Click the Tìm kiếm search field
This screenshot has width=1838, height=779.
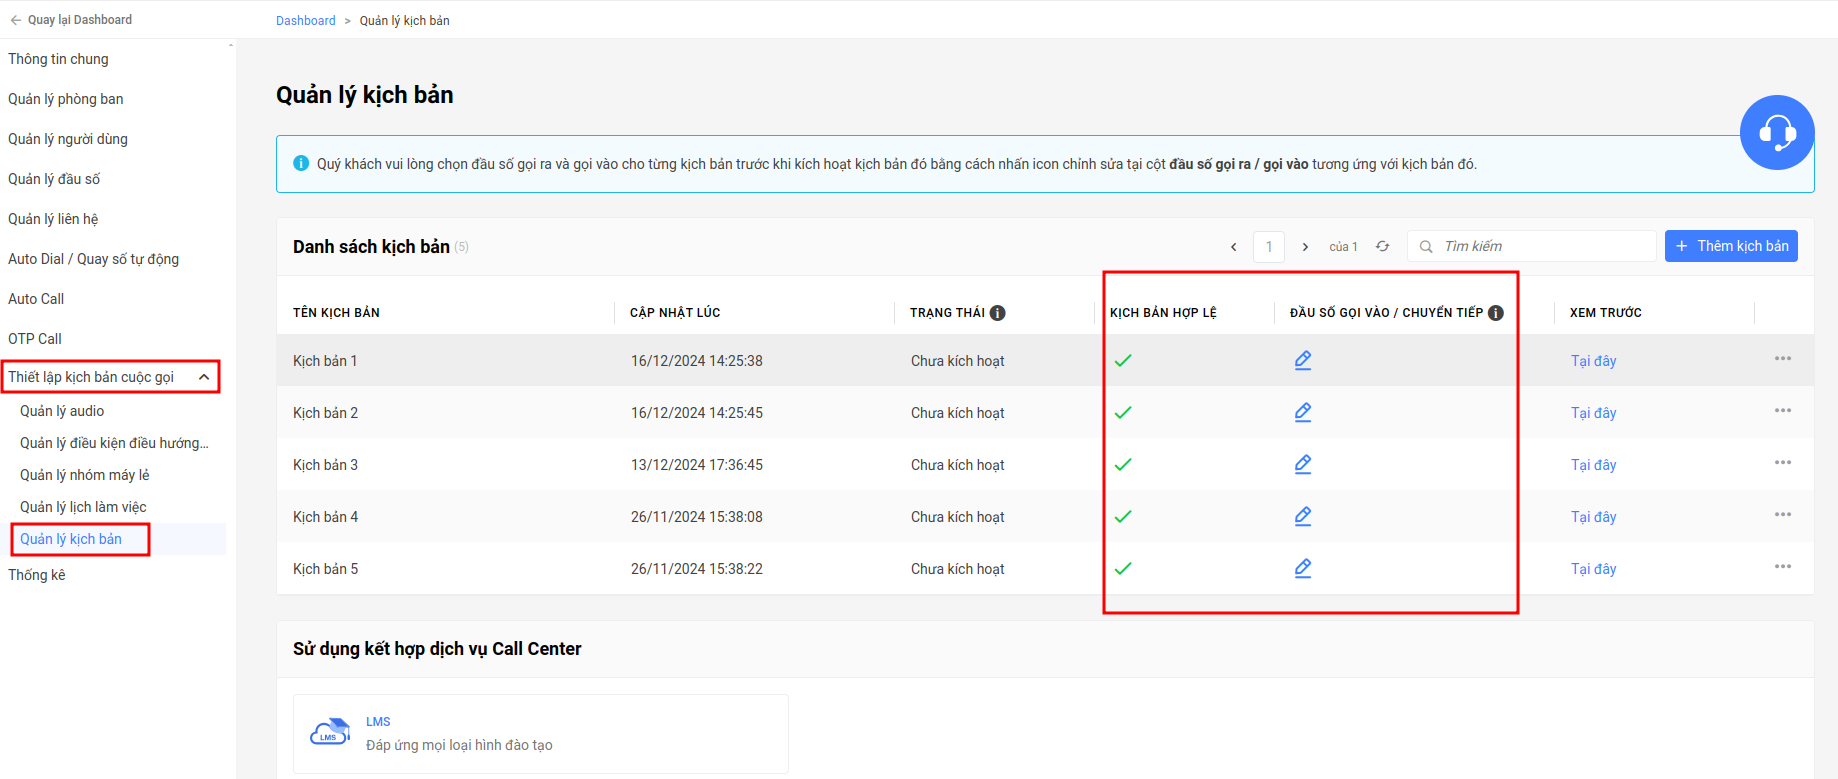1532,246
